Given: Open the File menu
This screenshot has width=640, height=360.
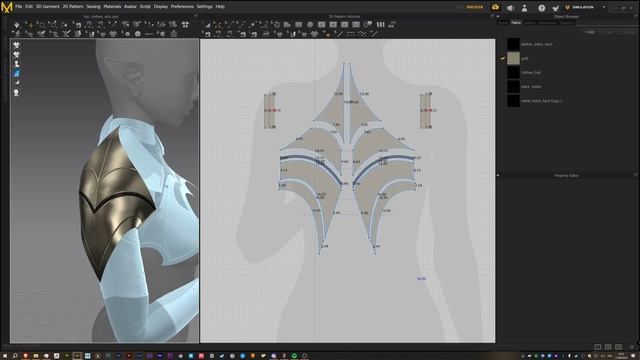Looking at the screenshot, I should click(x=19, y=7).
